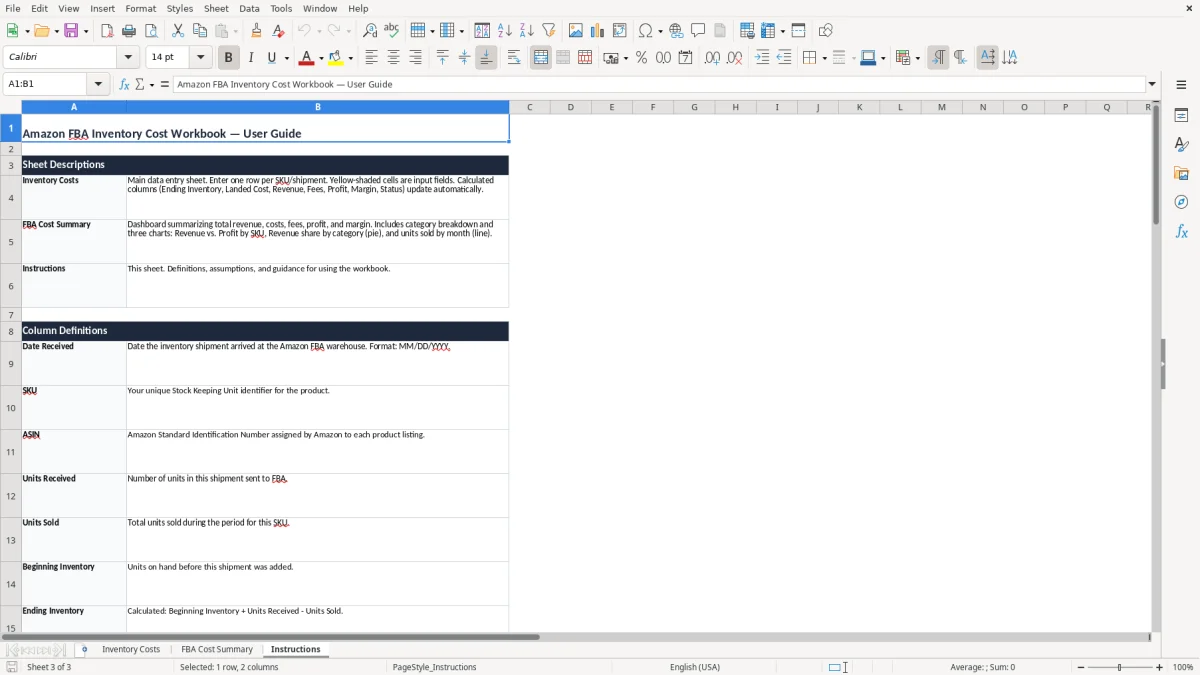This screenshot has height=675, width=1200.
Task: Click the Sort dialog icon
Action: pyautogui.click(x=482, y=31)
